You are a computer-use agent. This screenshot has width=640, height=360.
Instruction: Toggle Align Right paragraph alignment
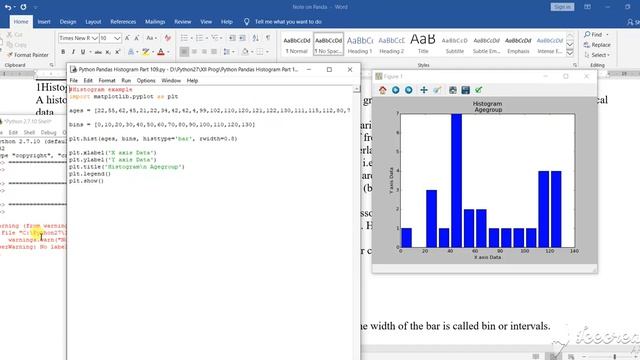click(204, 52)
